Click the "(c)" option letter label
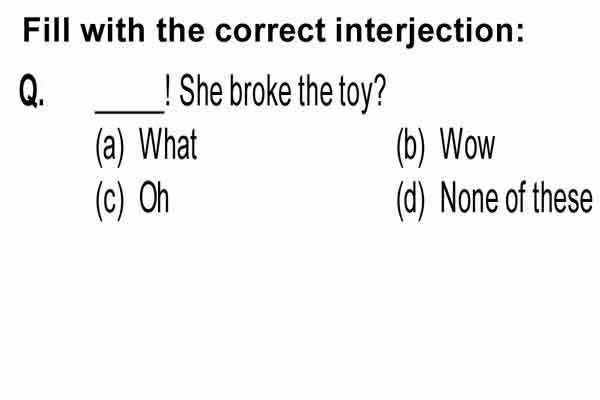This screenshot has height=400, width=600. pos(110,201)
